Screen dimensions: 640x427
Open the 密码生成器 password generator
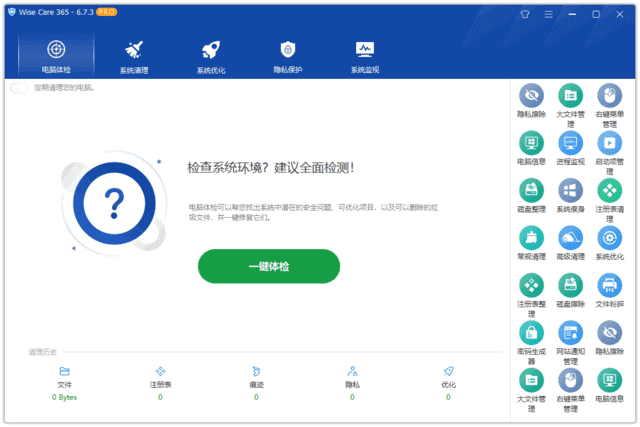pyautogui.click(x=531, y=333)
